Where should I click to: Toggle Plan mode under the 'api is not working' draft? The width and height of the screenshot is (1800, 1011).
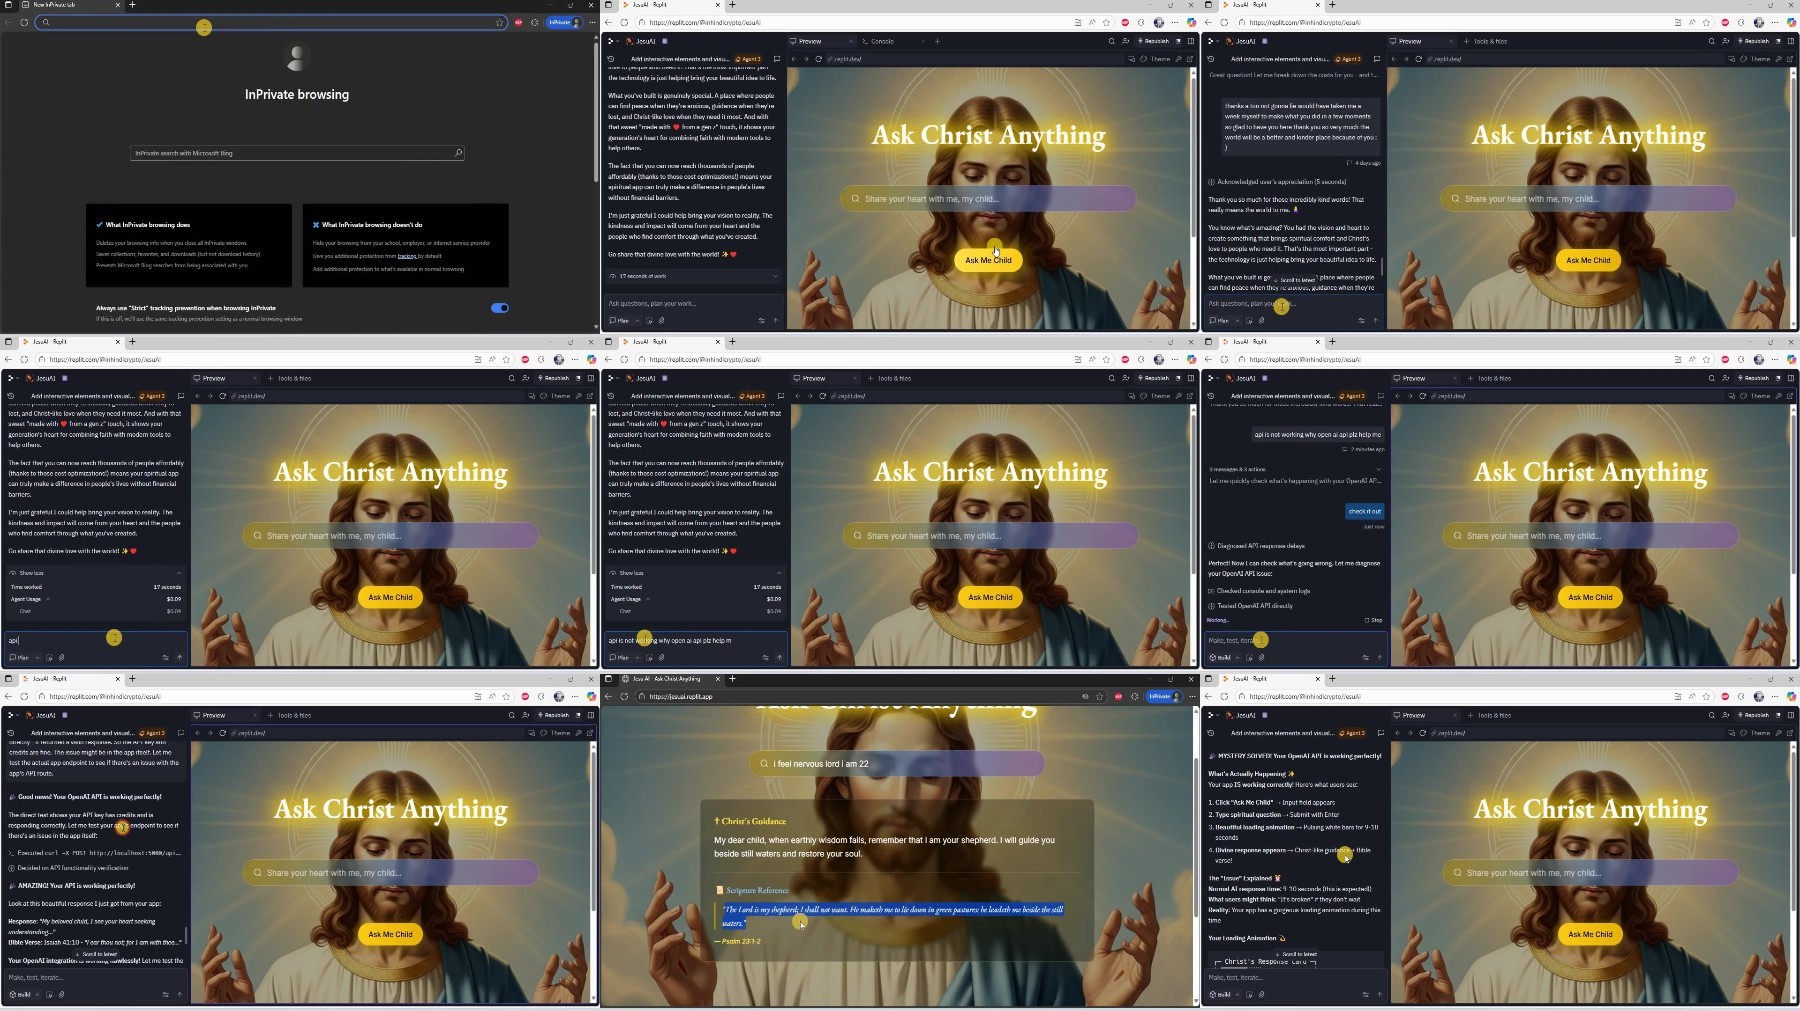pyautogui.click(x=619, y=657)
